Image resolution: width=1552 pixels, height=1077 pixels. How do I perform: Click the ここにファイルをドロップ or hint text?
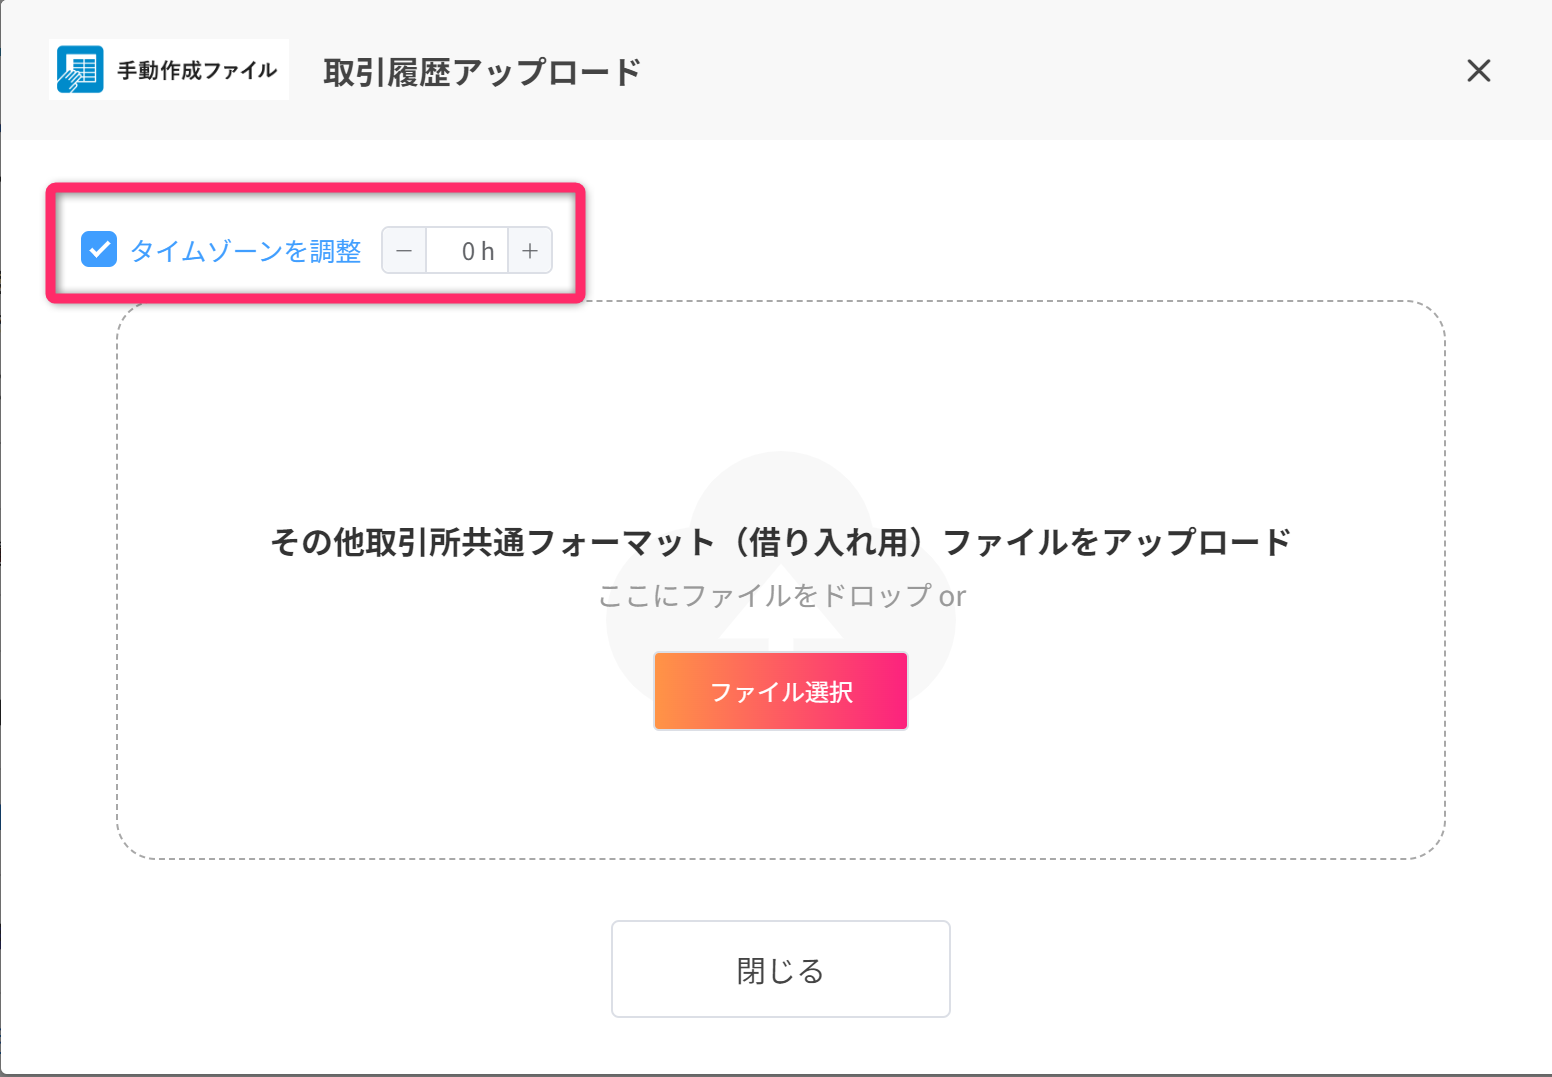tap(781, 596)
